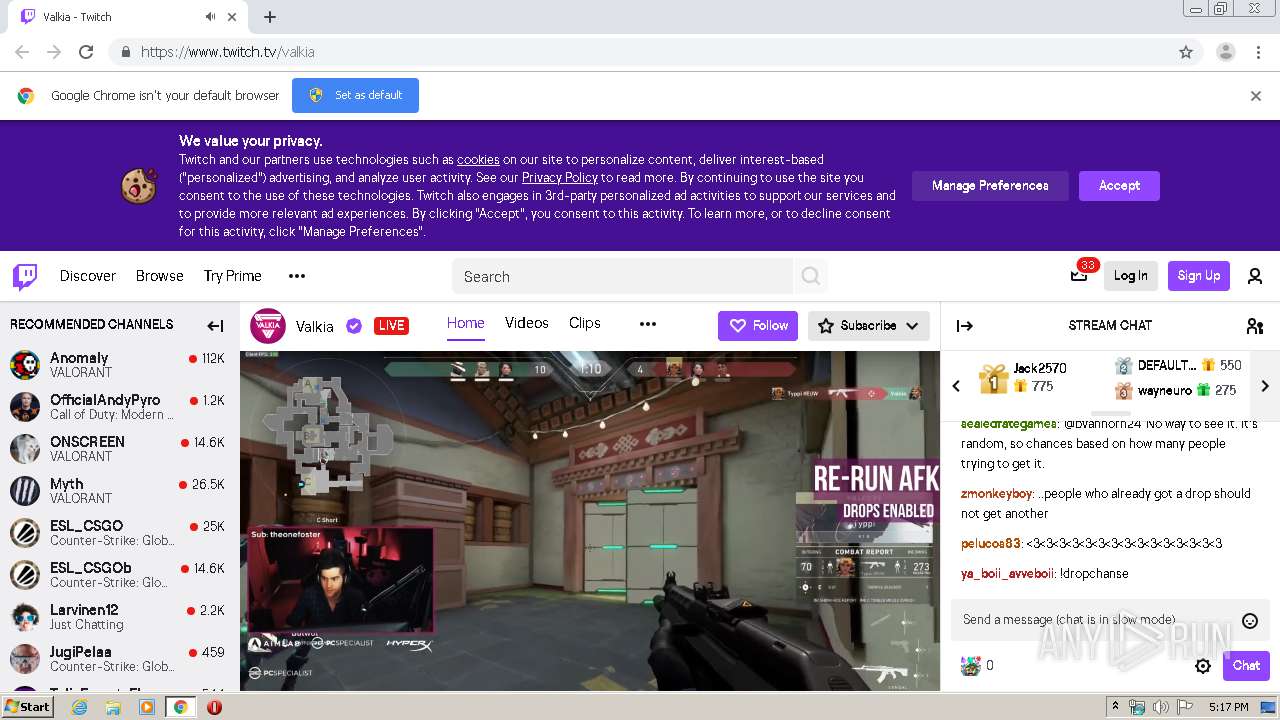Open the Prime loot notifications icon
This screenshot has width=1280, height=720.
coord(1079,276)
